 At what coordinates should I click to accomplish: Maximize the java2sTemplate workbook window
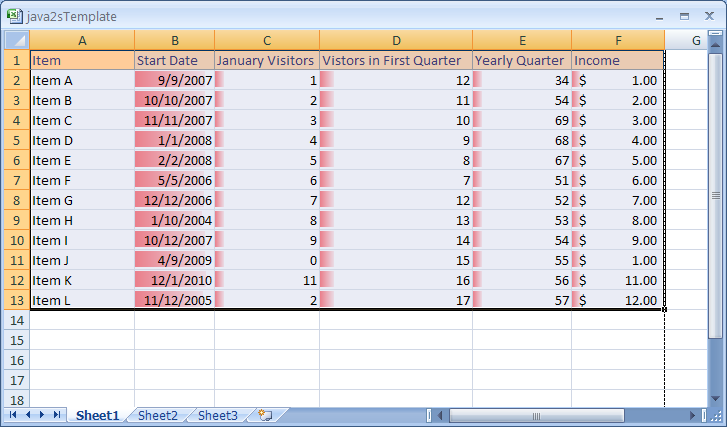pos(684,16)
